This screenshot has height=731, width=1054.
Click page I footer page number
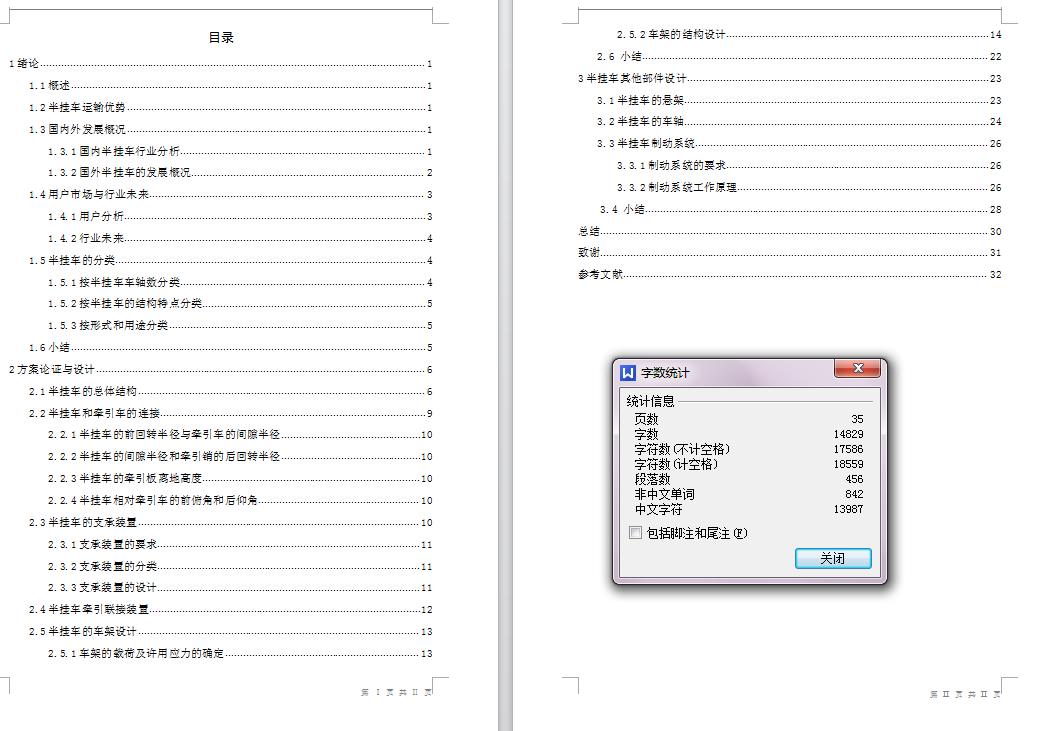(x=395, y=692)
